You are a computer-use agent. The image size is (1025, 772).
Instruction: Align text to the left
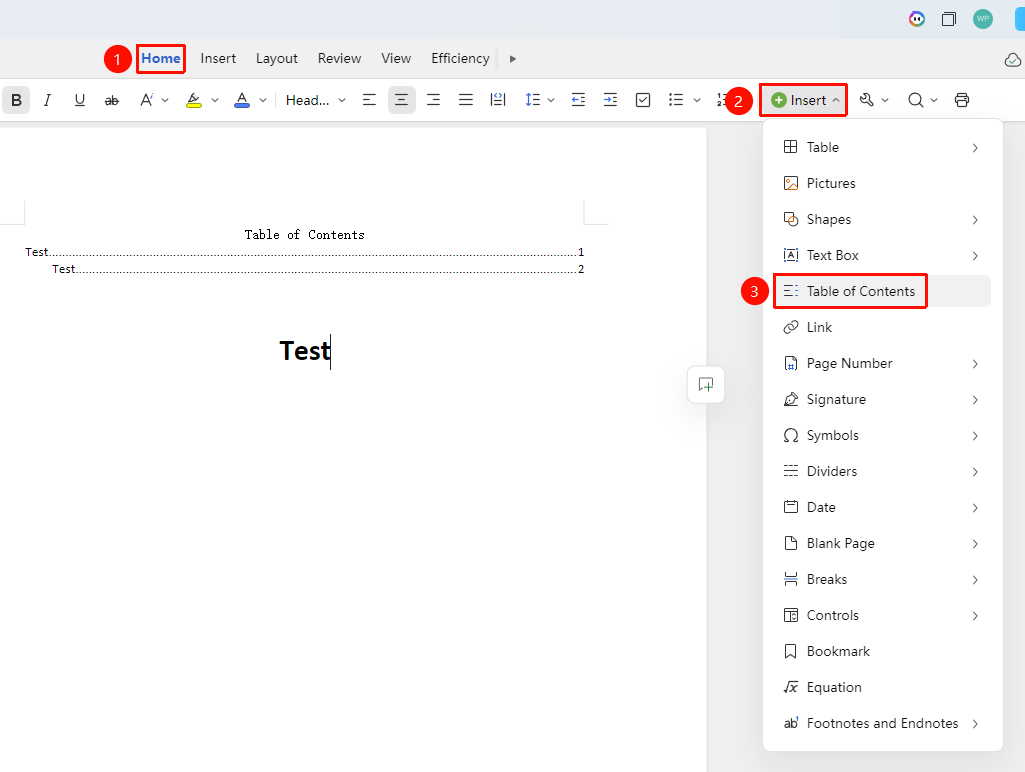tap(369, 100)
